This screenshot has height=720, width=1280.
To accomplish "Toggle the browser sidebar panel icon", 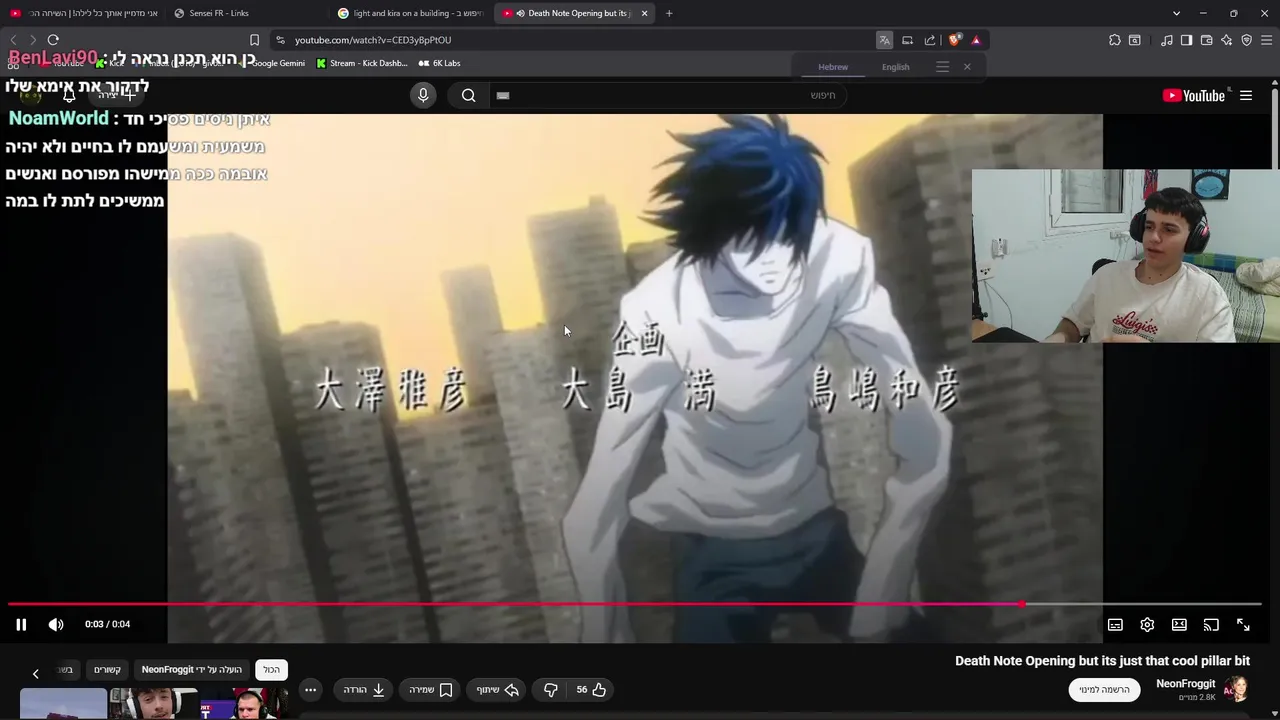I will tap(1186, 40).
